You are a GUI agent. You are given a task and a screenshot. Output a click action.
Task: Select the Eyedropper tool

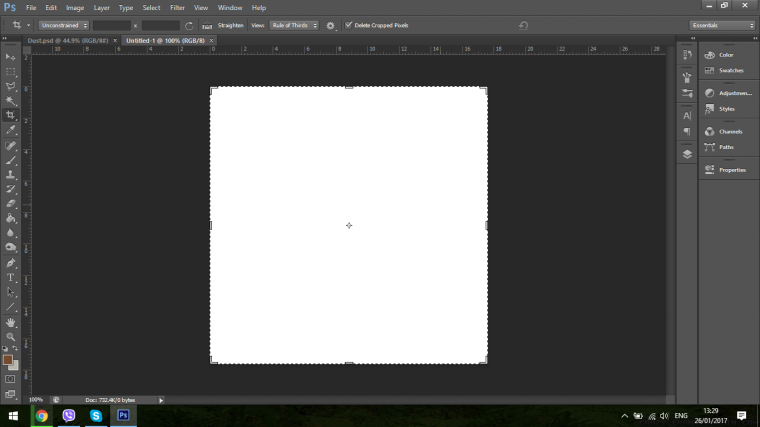(x=10, y=130)
